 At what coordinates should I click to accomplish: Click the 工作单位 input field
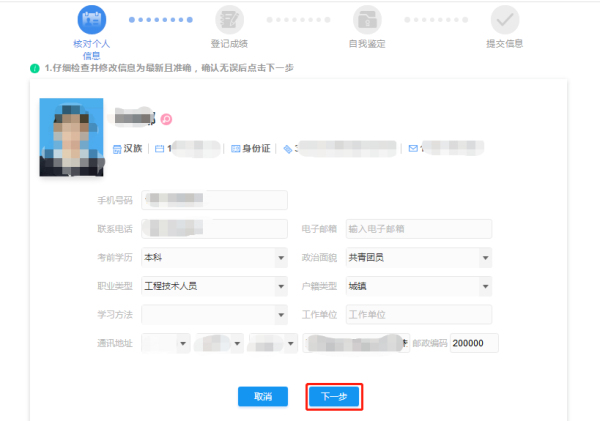(419, 315)
